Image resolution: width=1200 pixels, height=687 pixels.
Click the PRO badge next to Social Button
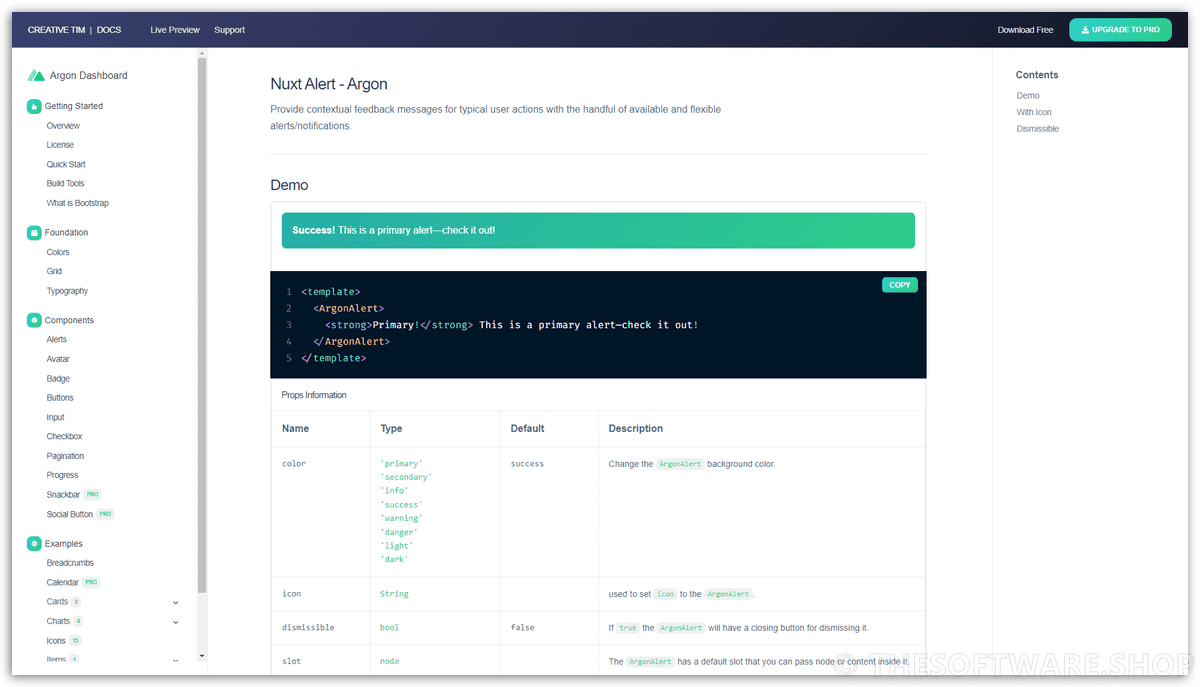click(x=105, y=514)
